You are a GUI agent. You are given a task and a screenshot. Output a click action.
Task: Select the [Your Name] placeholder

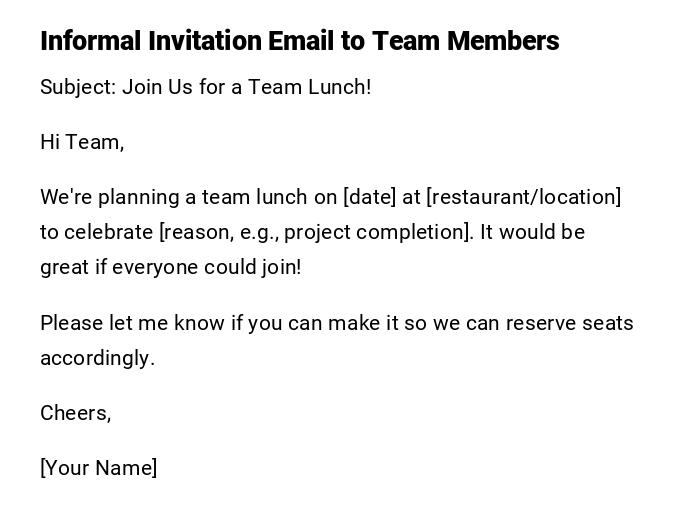[98, 468]
